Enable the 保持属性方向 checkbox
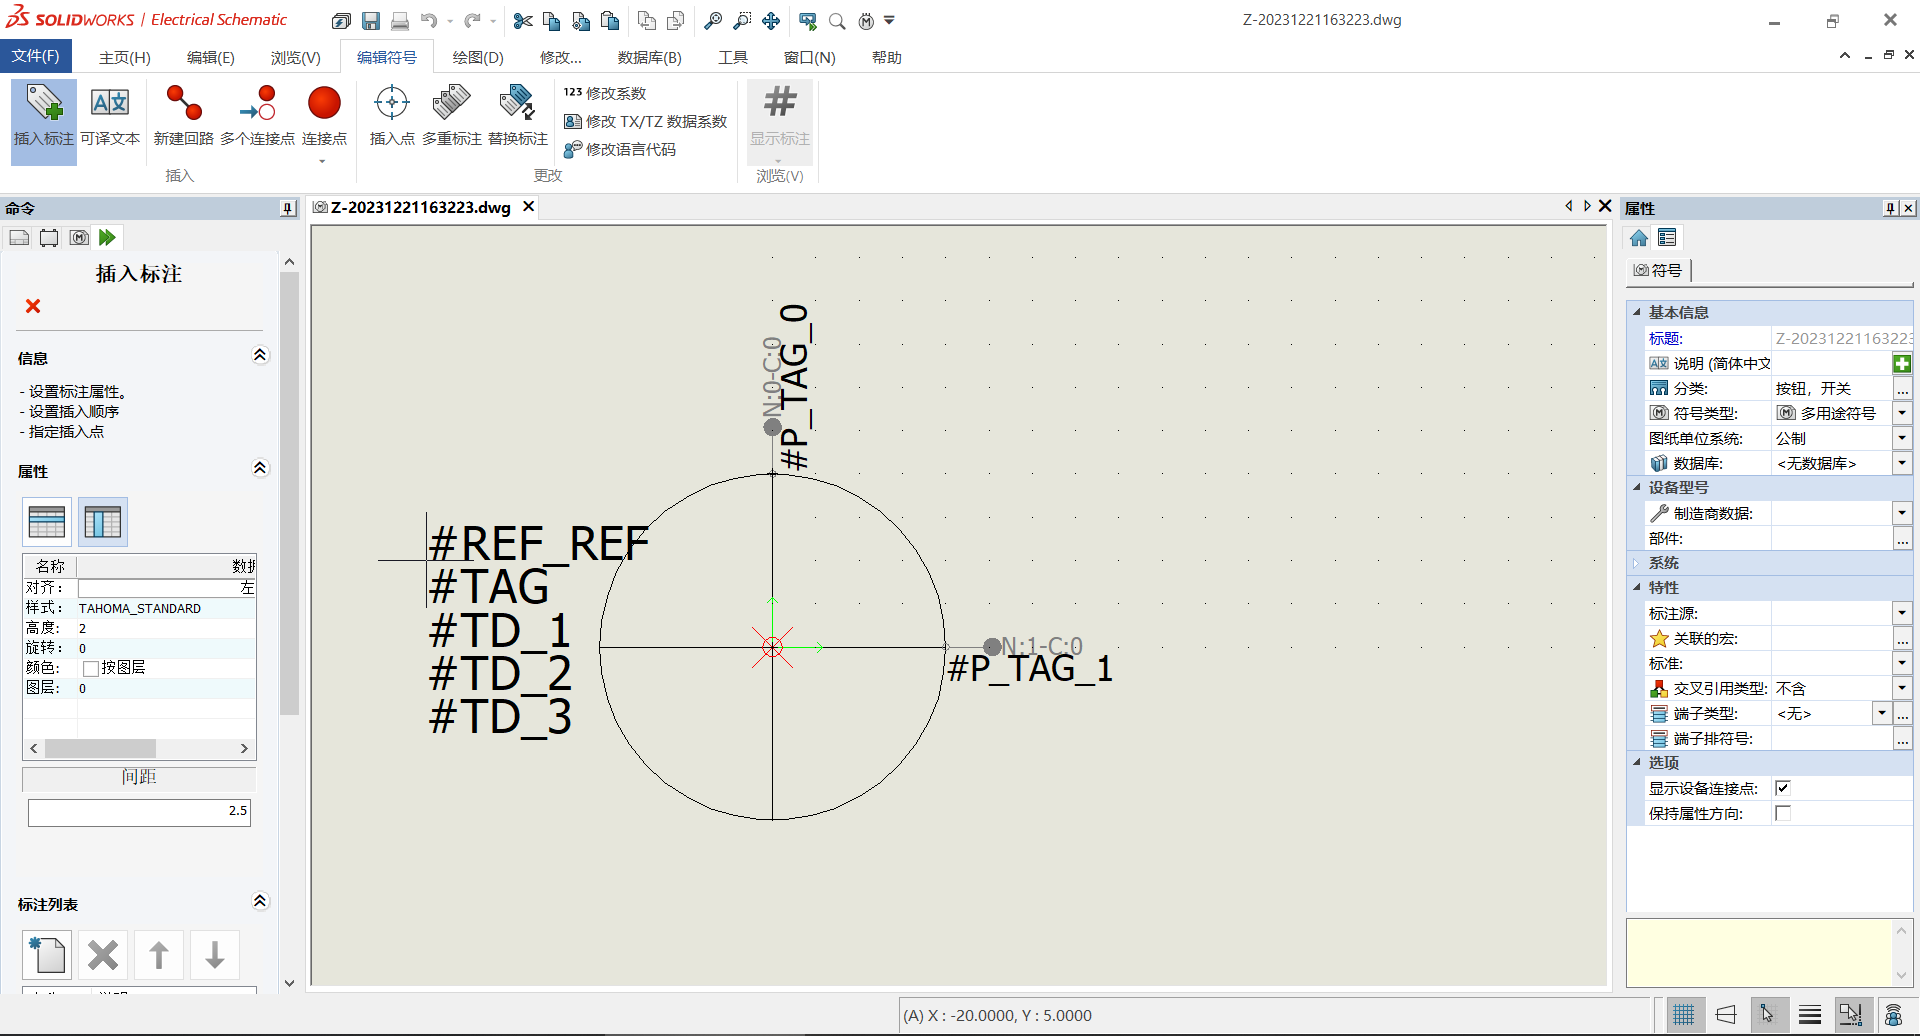 1783,813
